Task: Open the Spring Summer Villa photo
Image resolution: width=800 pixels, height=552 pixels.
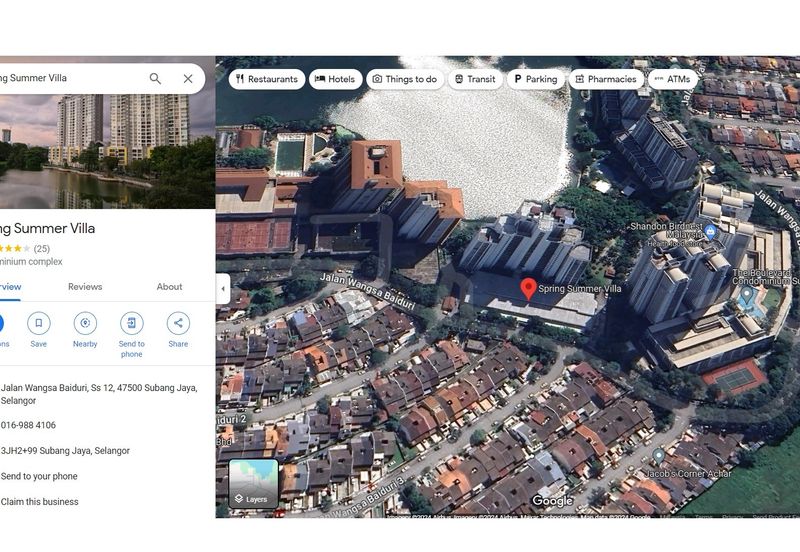Action: (107, 150)
